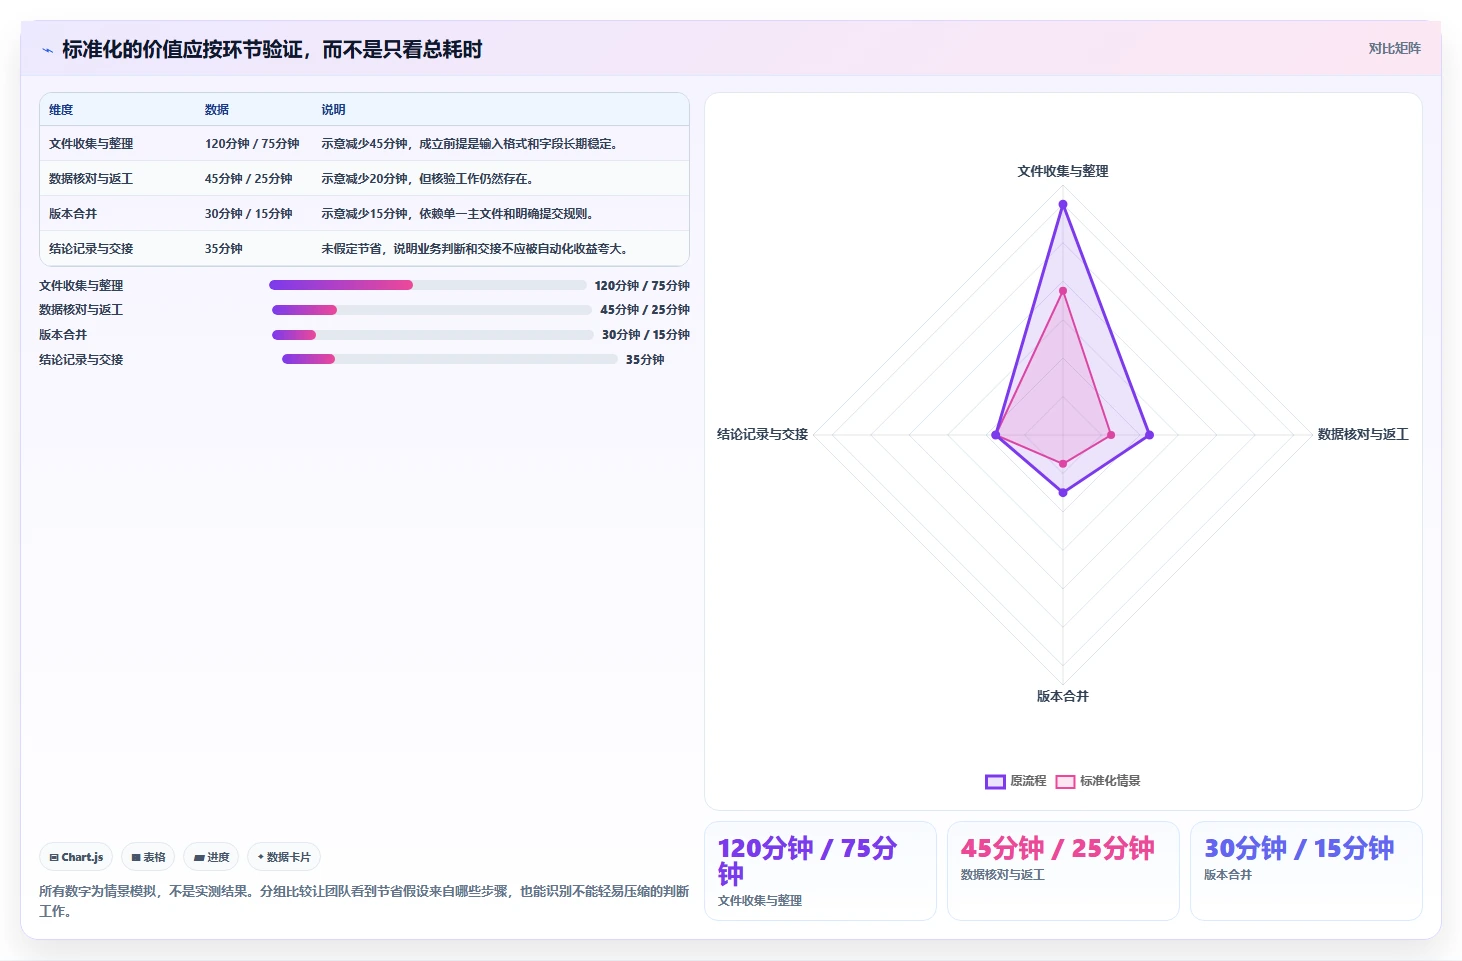
Task: Open the 45分钟 / 25分钟 data card
Action: (x=1063, y=871)
